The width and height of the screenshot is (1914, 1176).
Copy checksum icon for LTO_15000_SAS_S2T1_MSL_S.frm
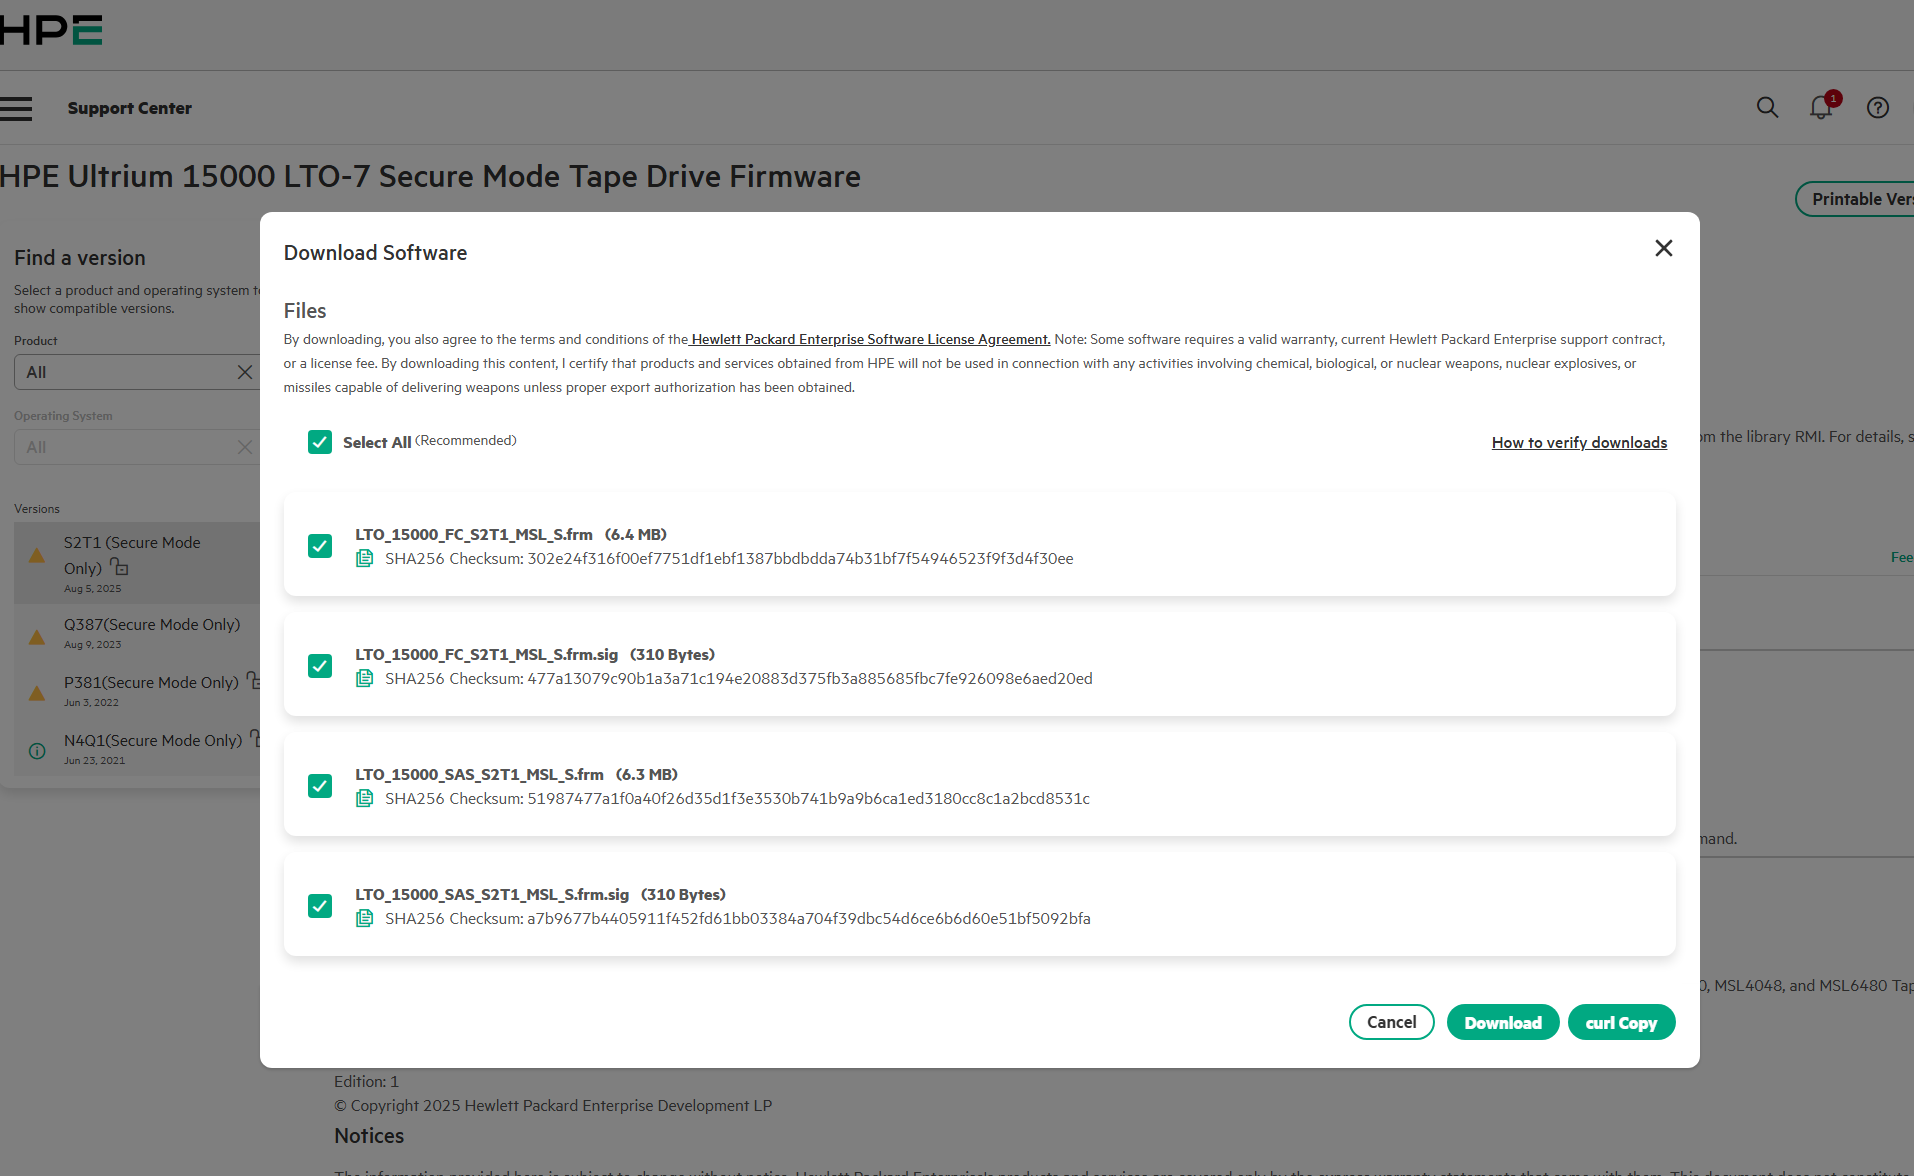point(365,799)
